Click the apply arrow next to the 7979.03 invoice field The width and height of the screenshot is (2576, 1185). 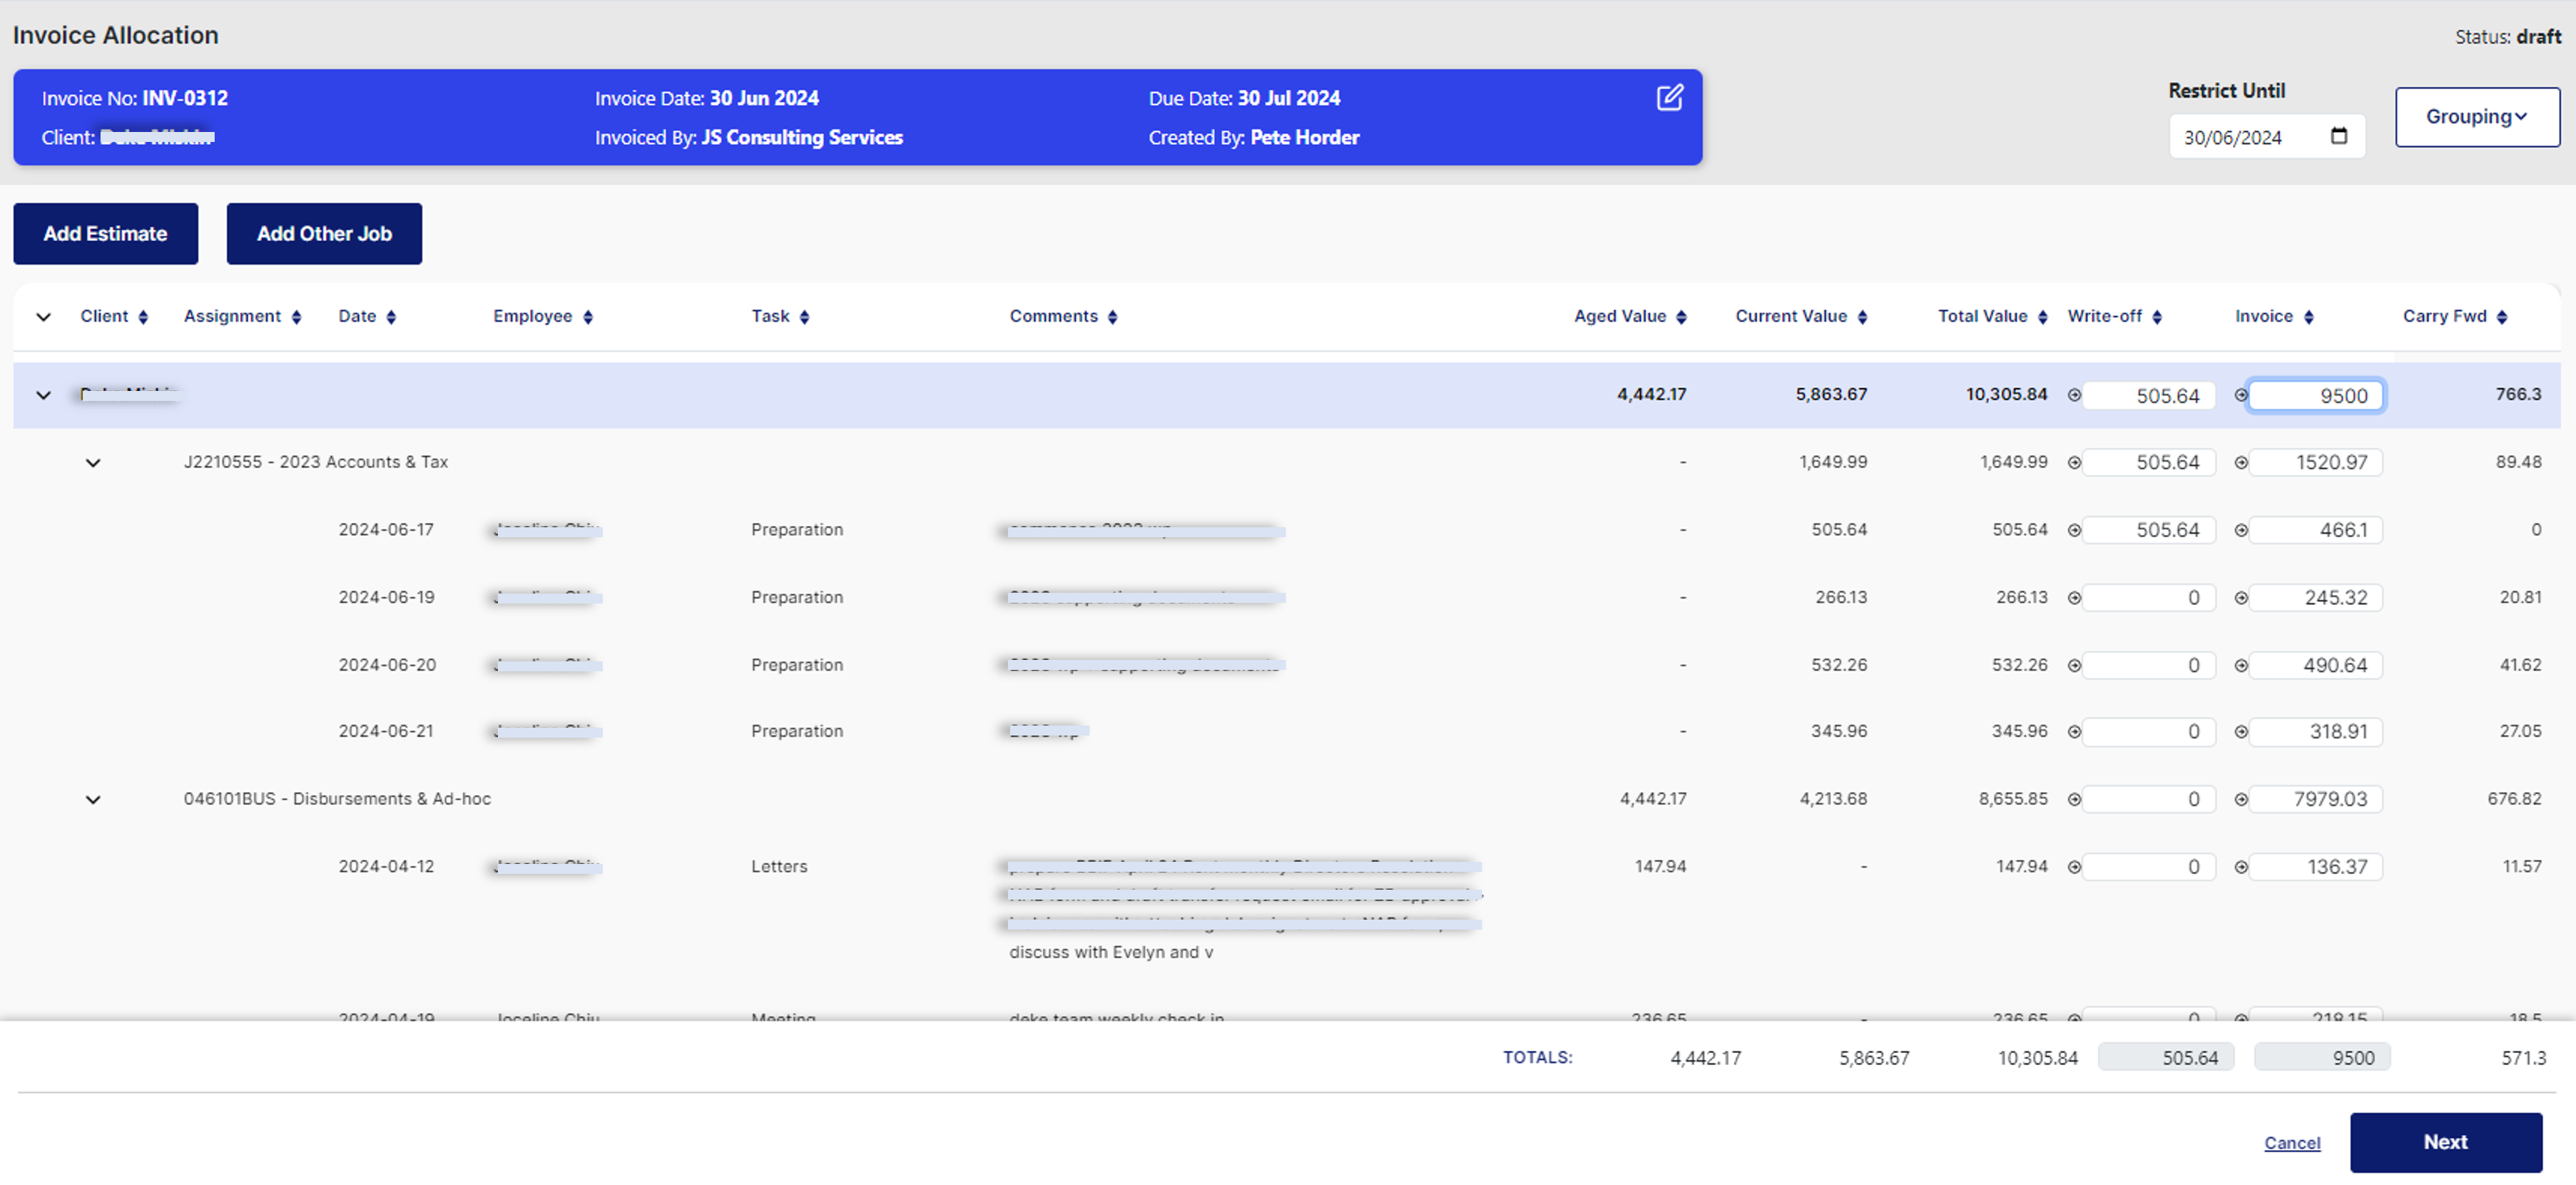coord(2241,799)
